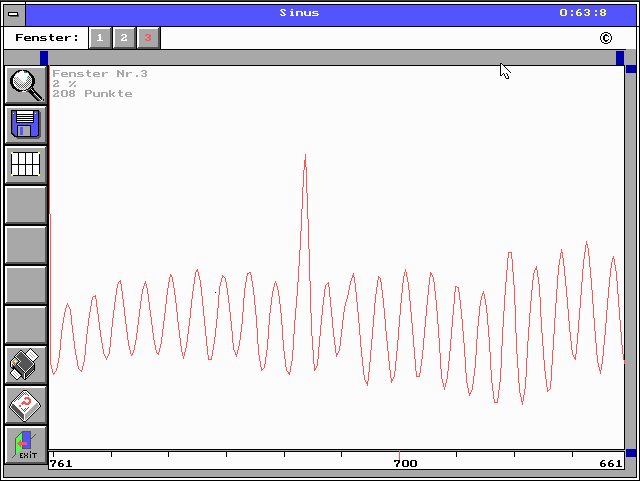Screen dimensions: 640x481
Task: Click the printer icon to print
Action: 27,365
